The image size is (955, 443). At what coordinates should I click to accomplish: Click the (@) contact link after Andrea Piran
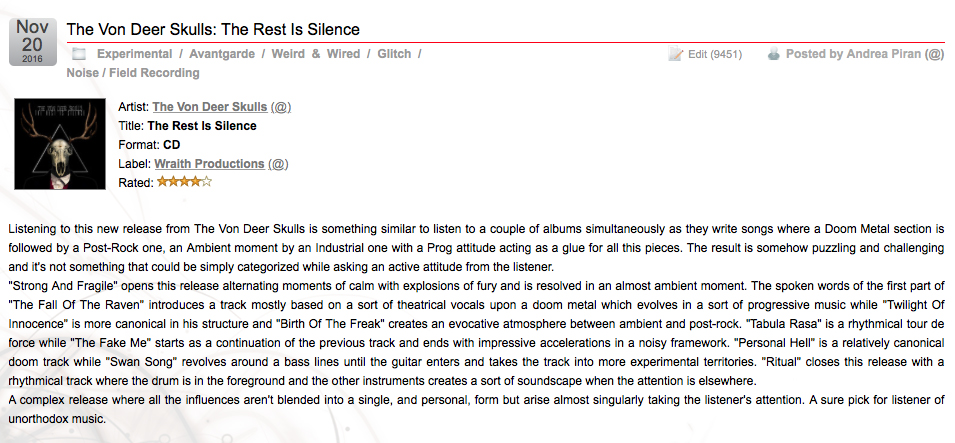point(934,54)
